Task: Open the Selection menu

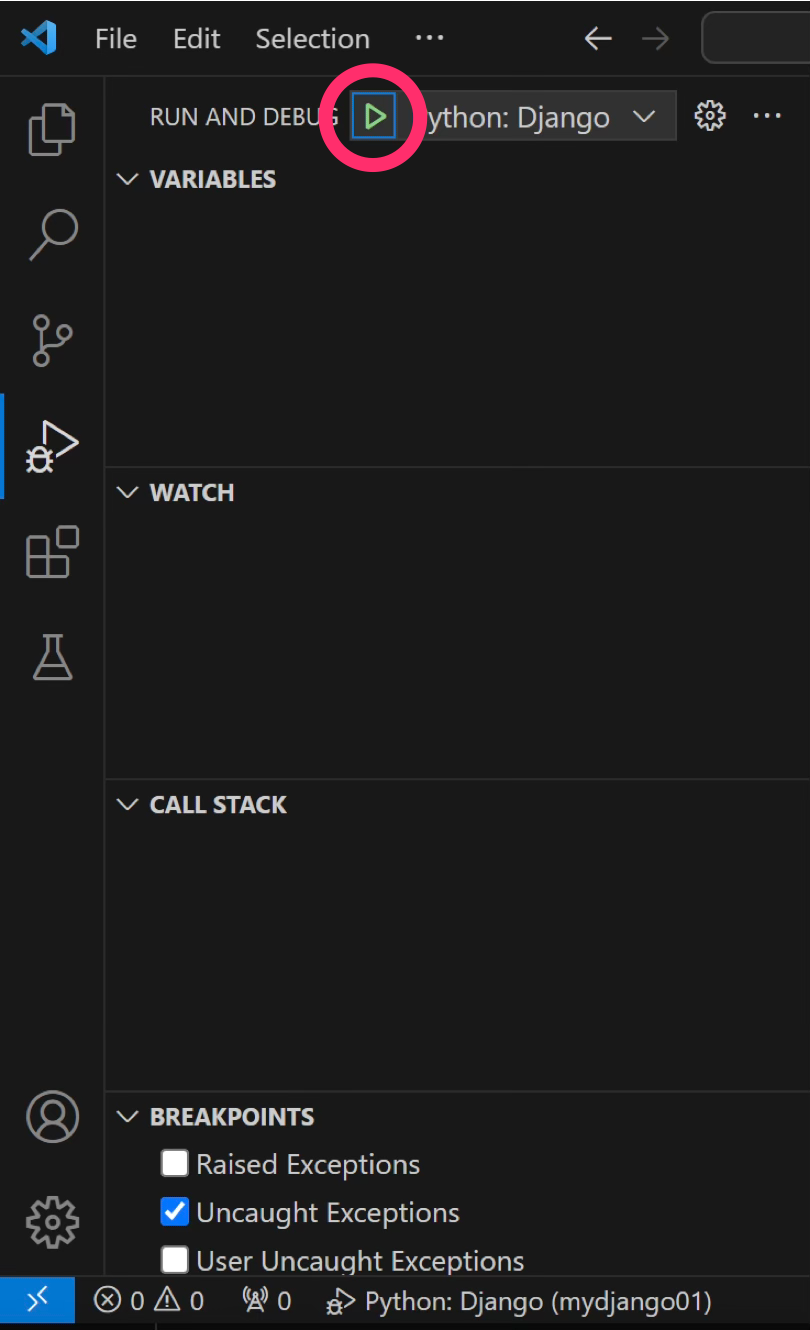Action: pyautogui.click(x=312, y=39)
